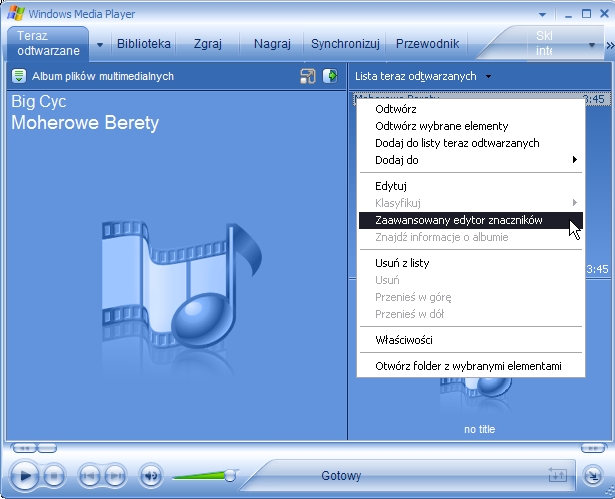Open the Nagraj tab

pyautogui.click(x=272, y=44)
